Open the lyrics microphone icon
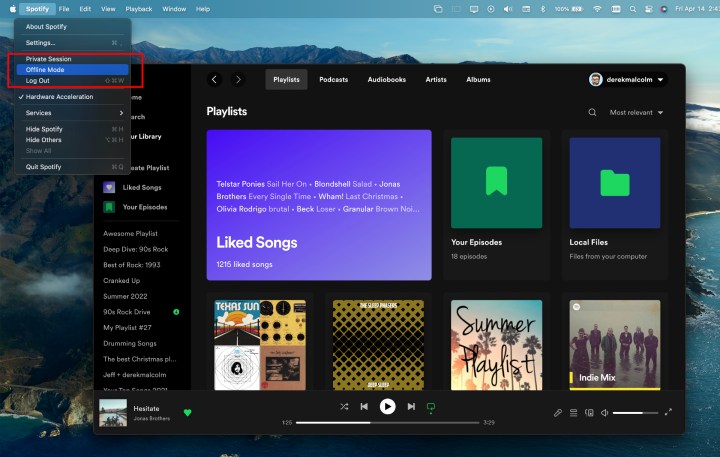 pos(558,412)
